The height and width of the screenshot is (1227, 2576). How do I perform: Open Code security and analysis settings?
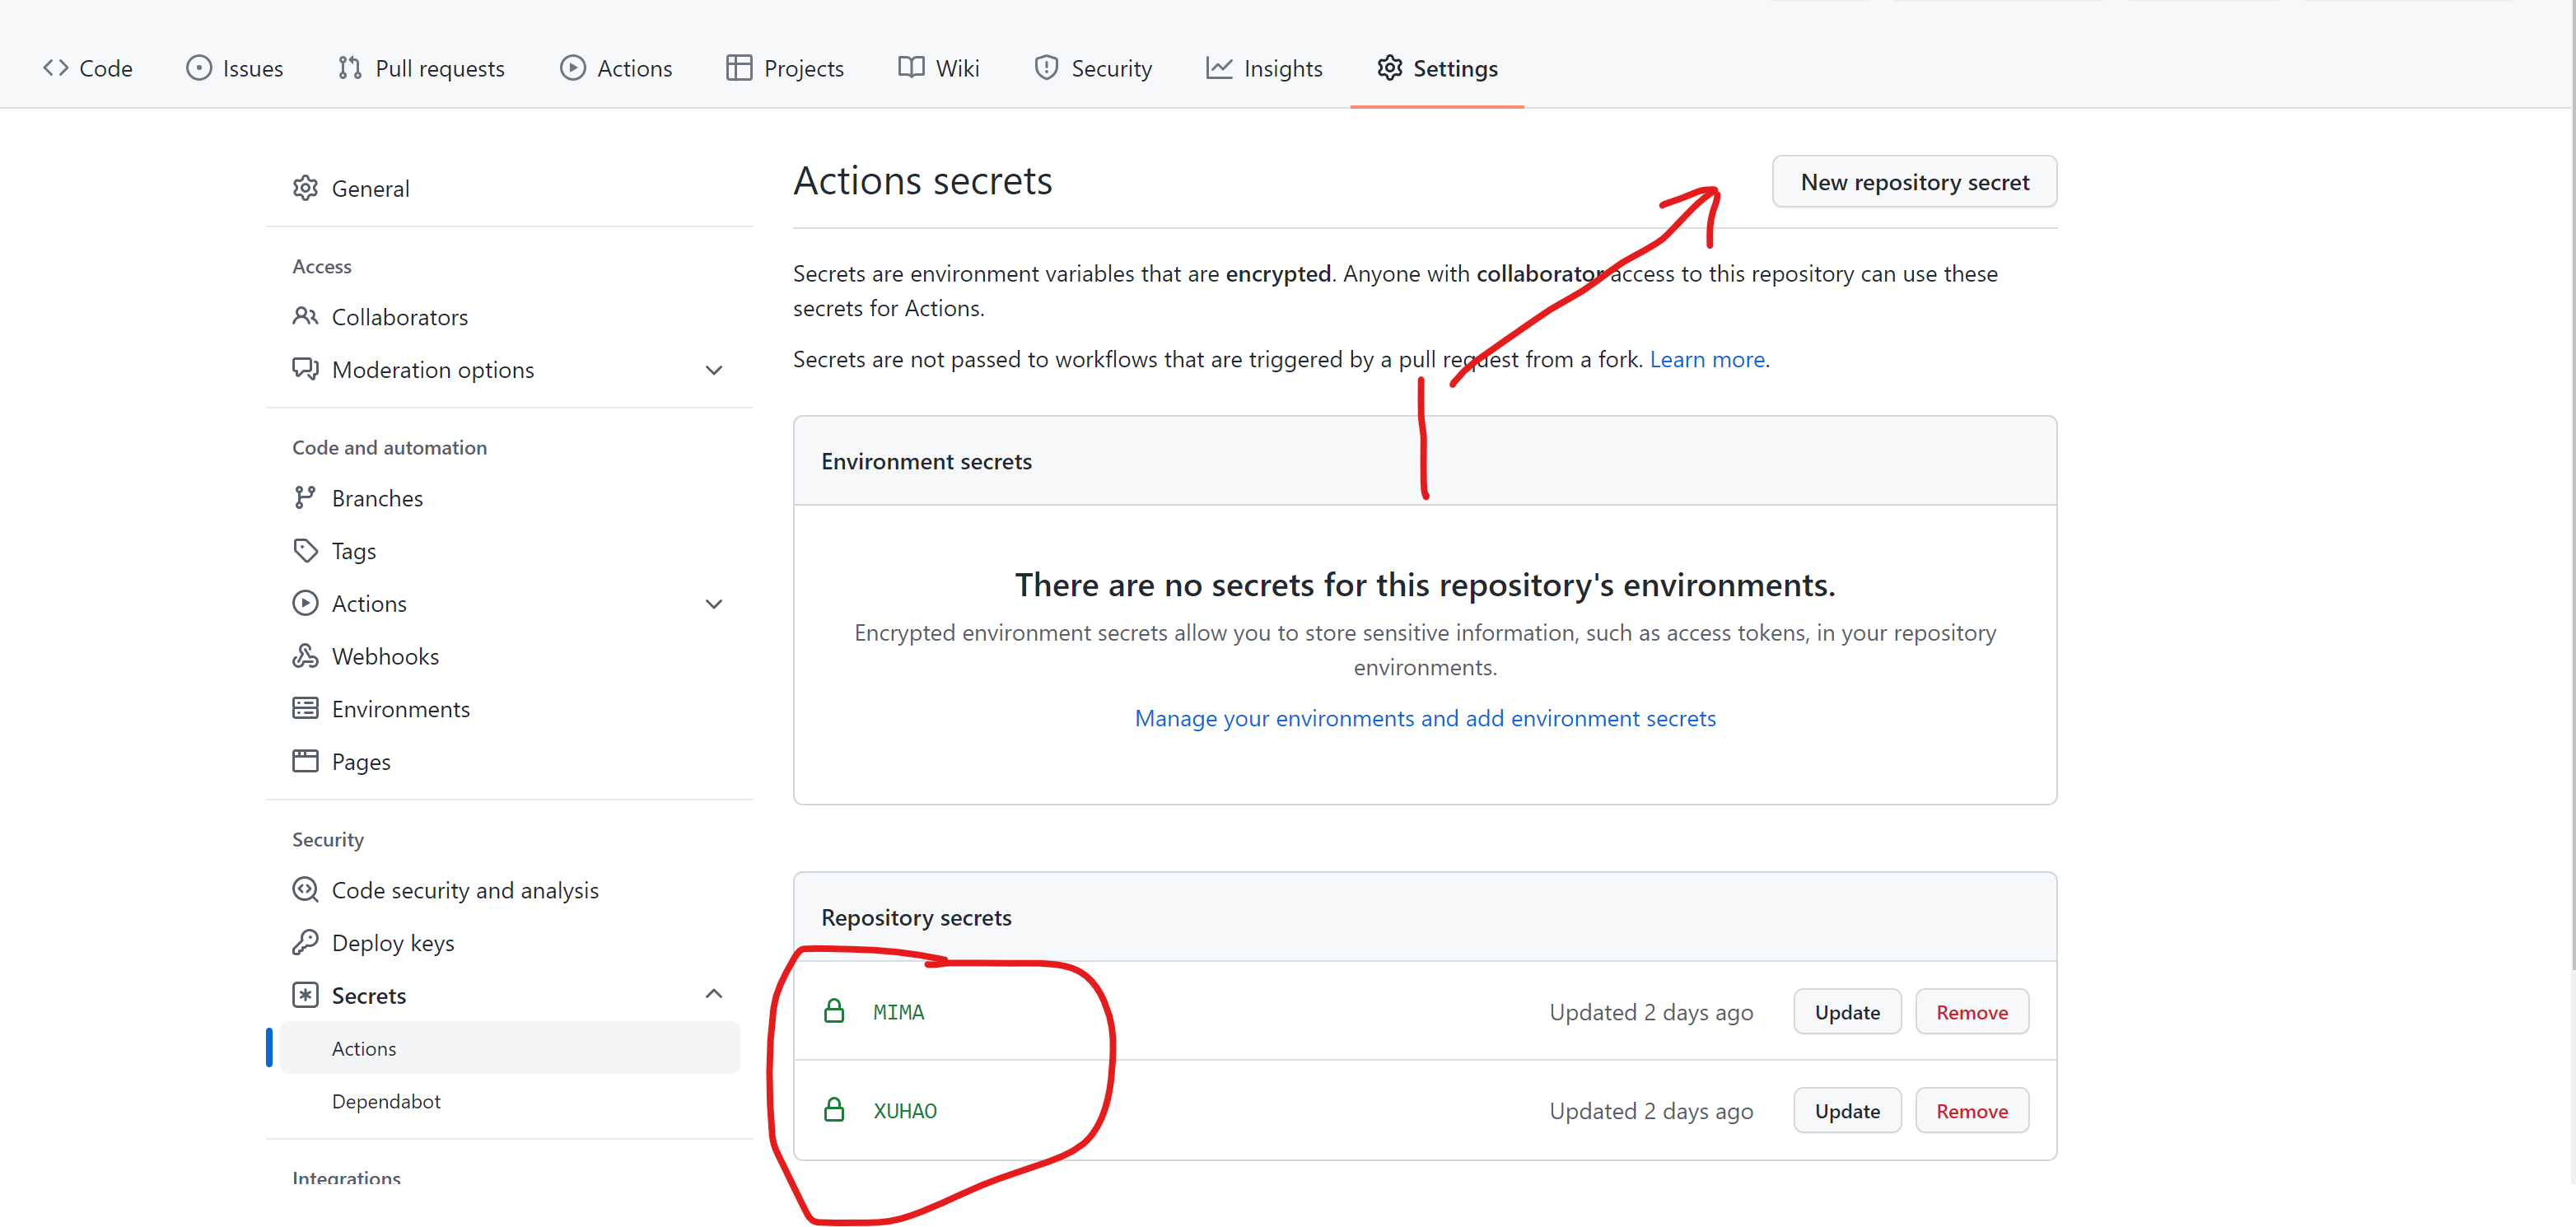pos(464,890)
